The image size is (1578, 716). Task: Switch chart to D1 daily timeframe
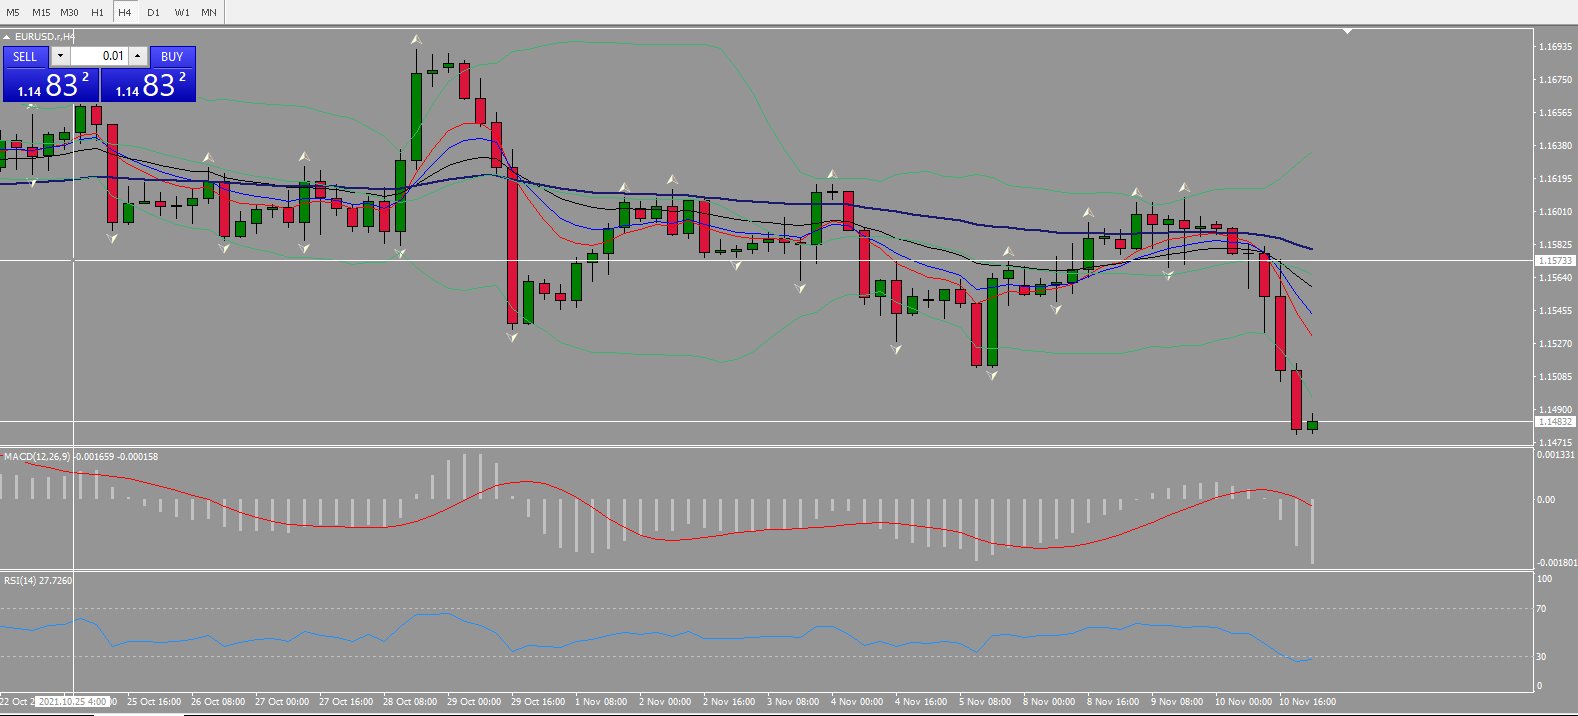(153, 12)
